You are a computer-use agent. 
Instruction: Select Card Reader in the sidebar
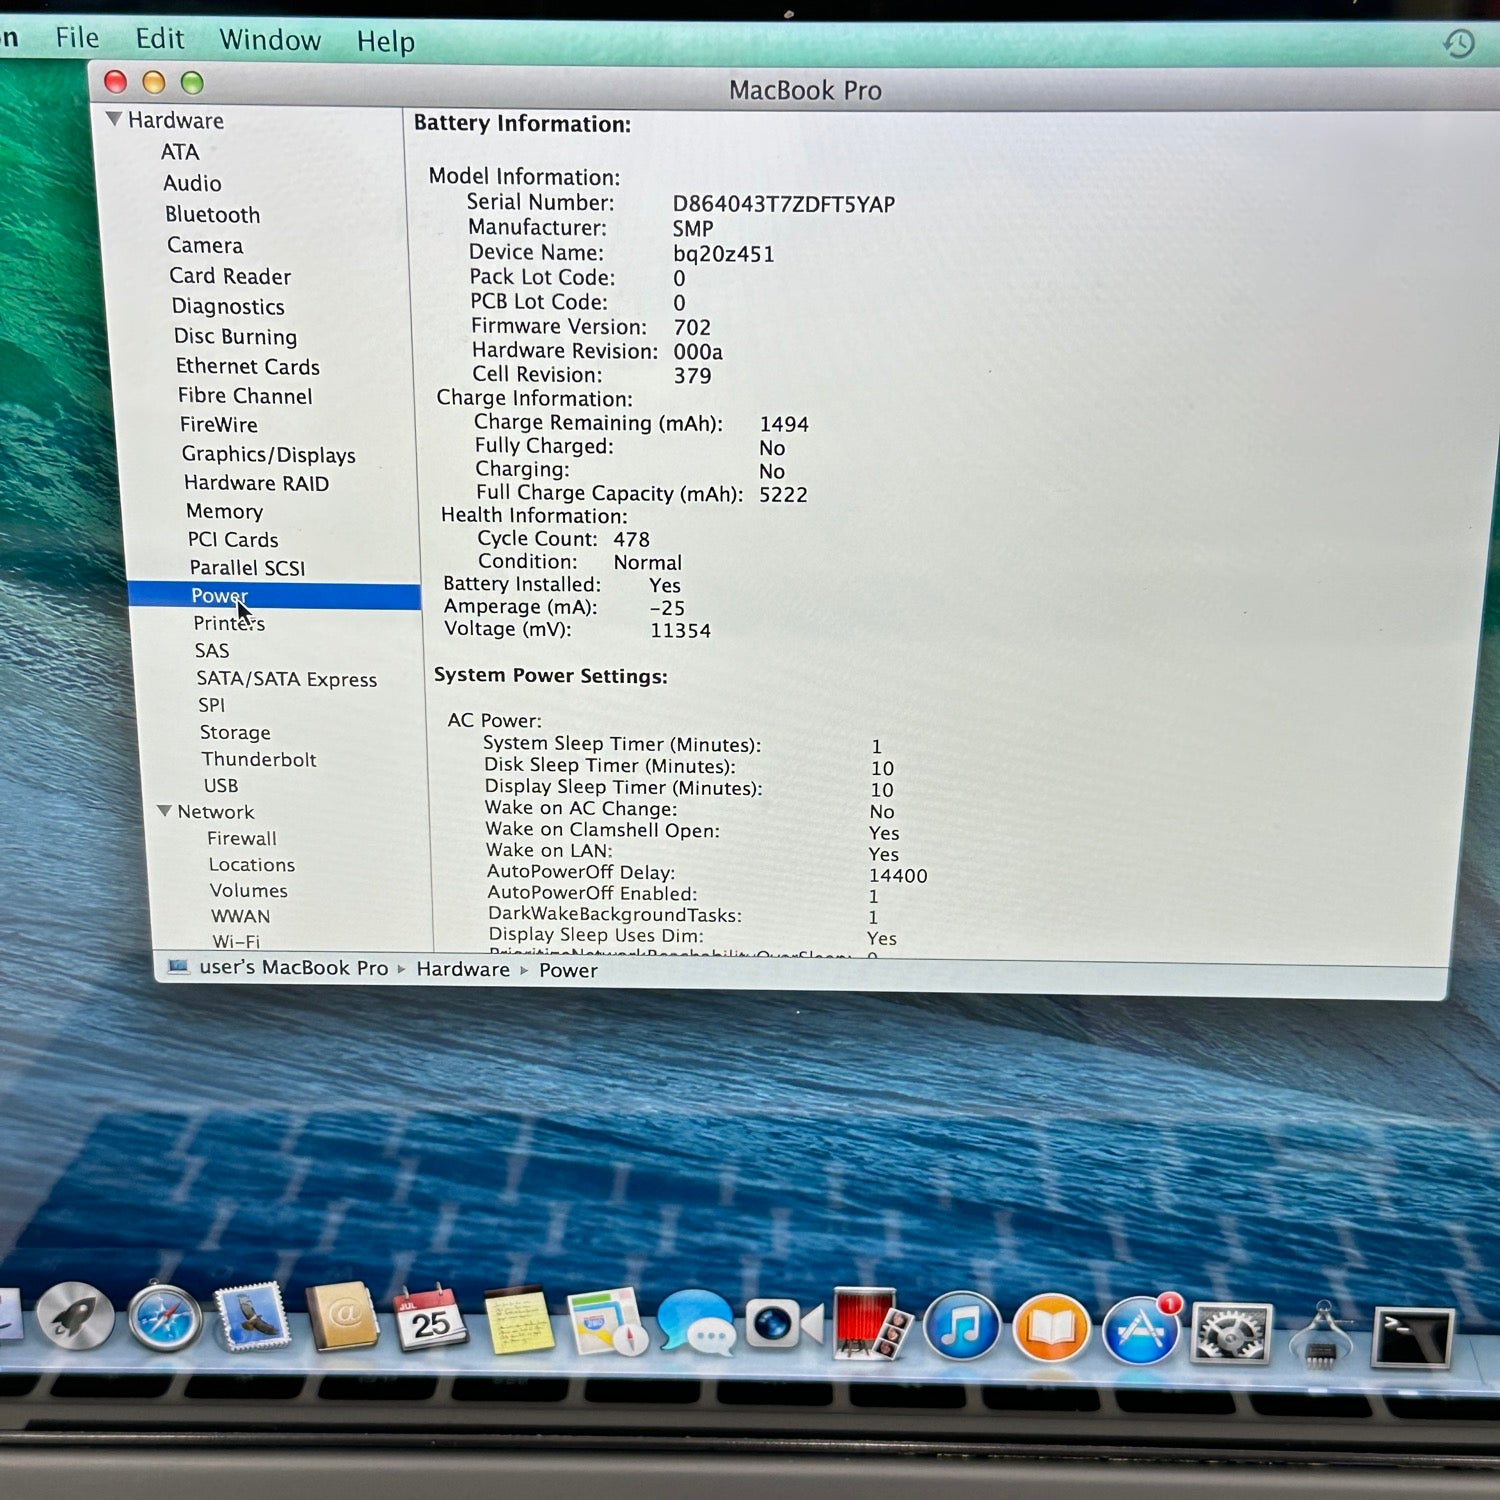230,276
